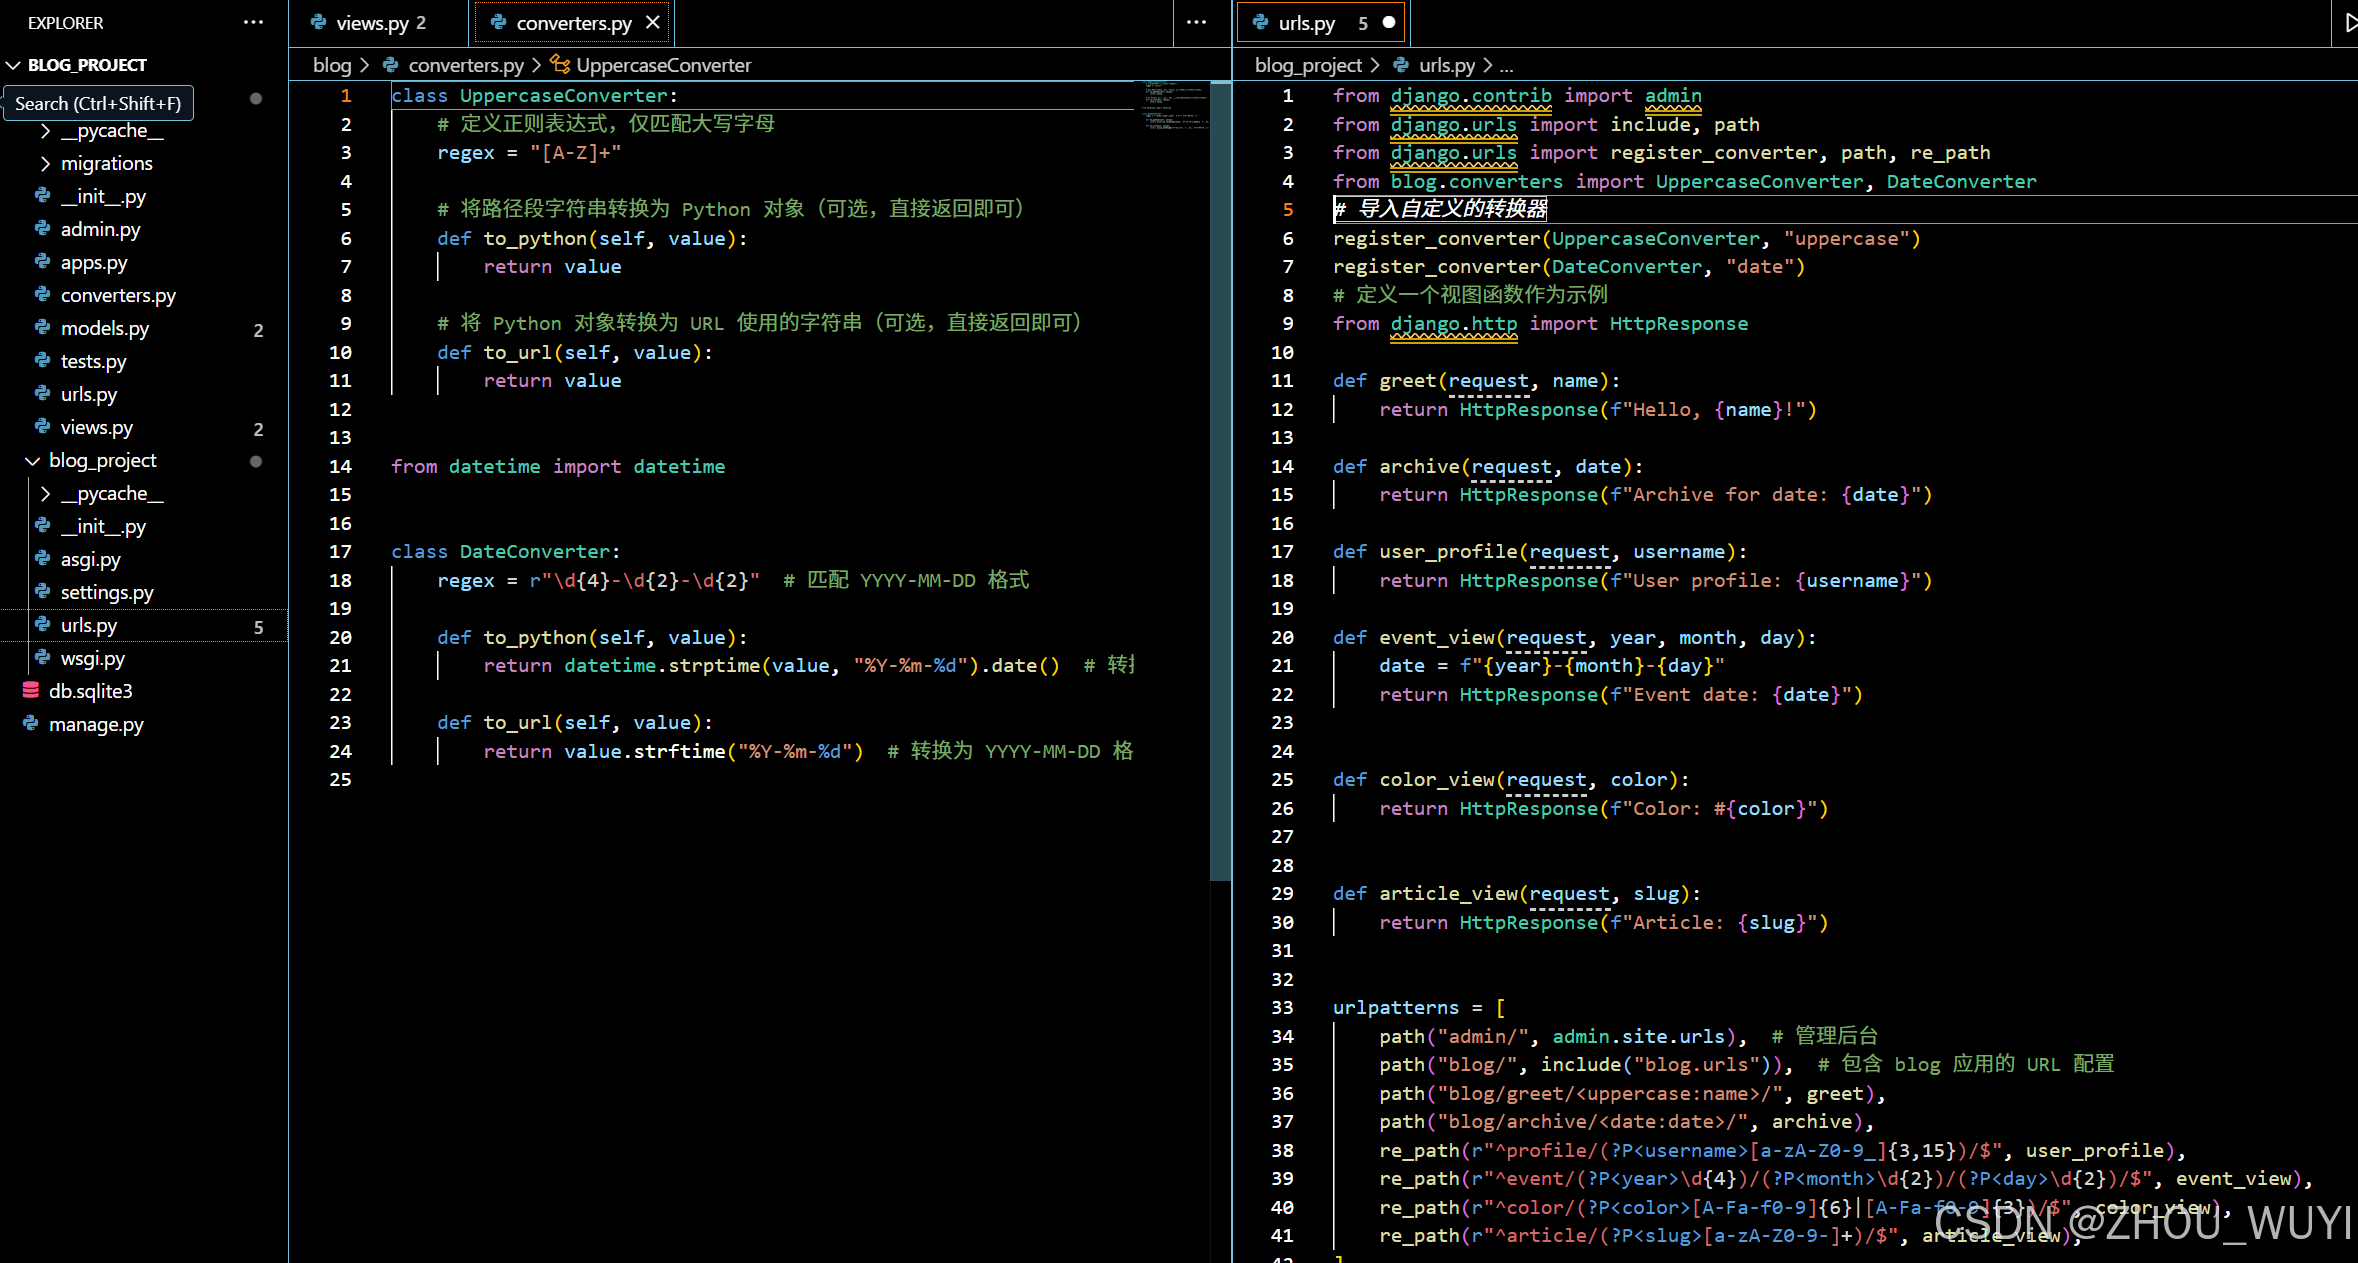Open db.sqlite3 database file

(91, 692)
